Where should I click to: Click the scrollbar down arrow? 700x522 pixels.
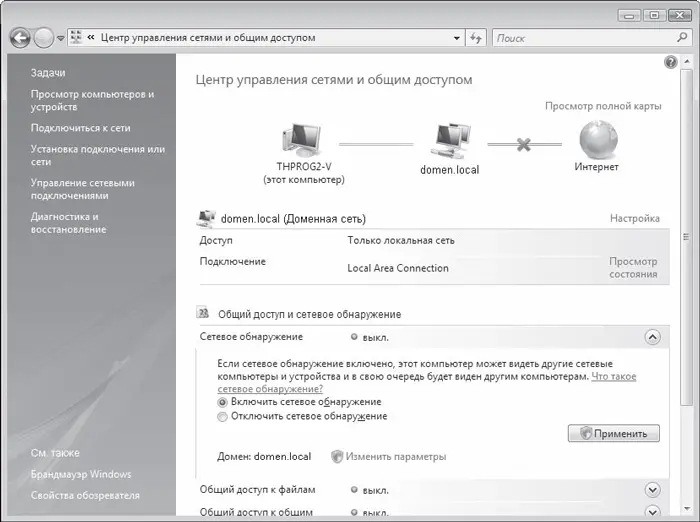687,508
